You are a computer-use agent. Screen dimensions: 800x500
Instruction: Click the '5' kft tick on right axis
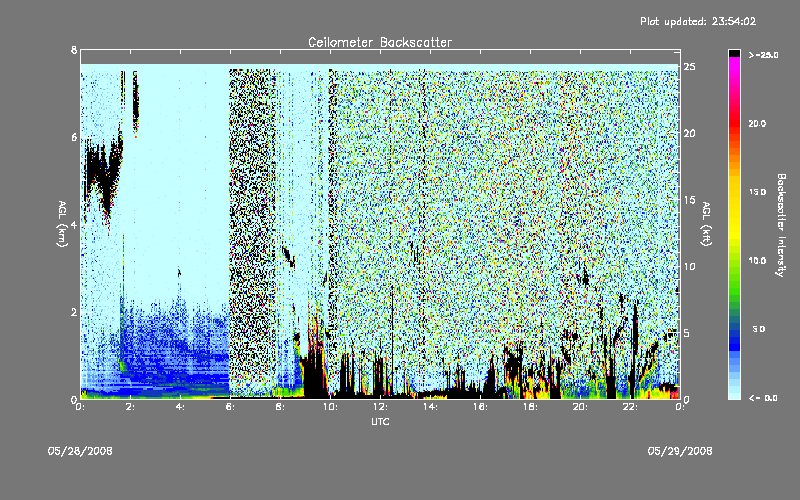click(687, 333)
